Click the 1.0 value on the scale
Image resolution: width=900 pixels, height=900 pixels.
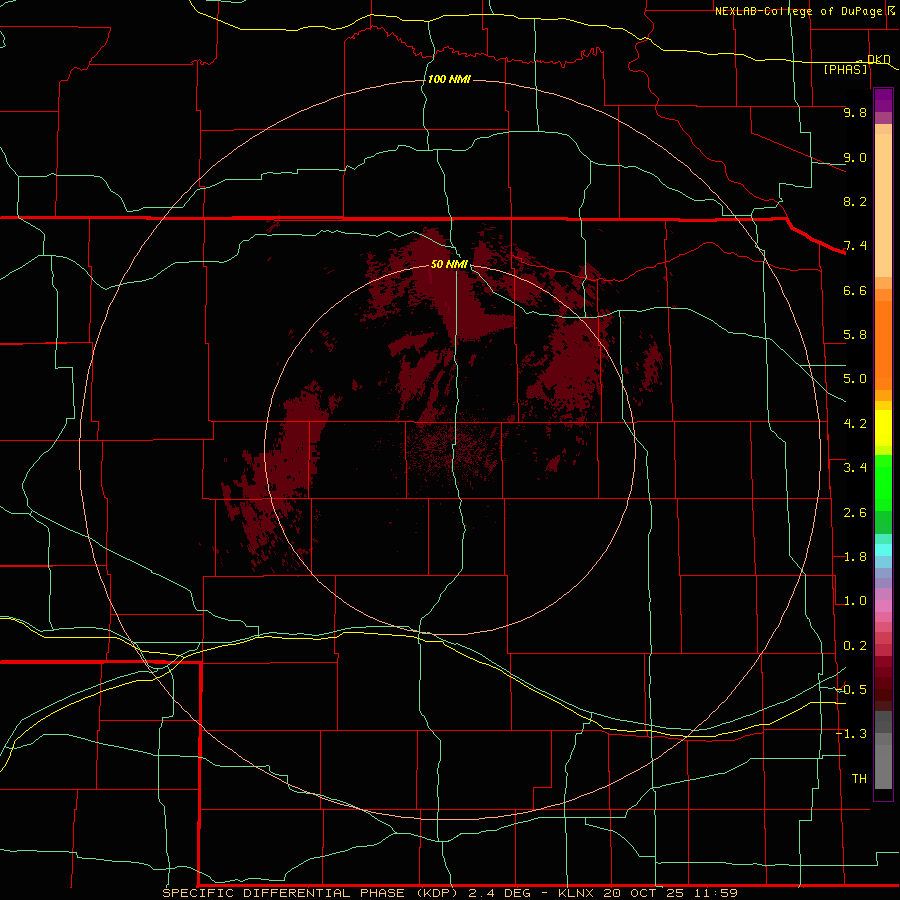click(x=855, y=601)
